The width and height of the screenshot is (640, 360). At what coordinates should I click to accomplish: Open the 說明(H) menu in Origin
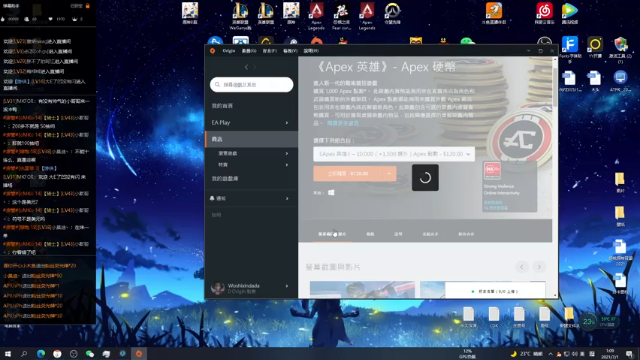tap(311, 51)
